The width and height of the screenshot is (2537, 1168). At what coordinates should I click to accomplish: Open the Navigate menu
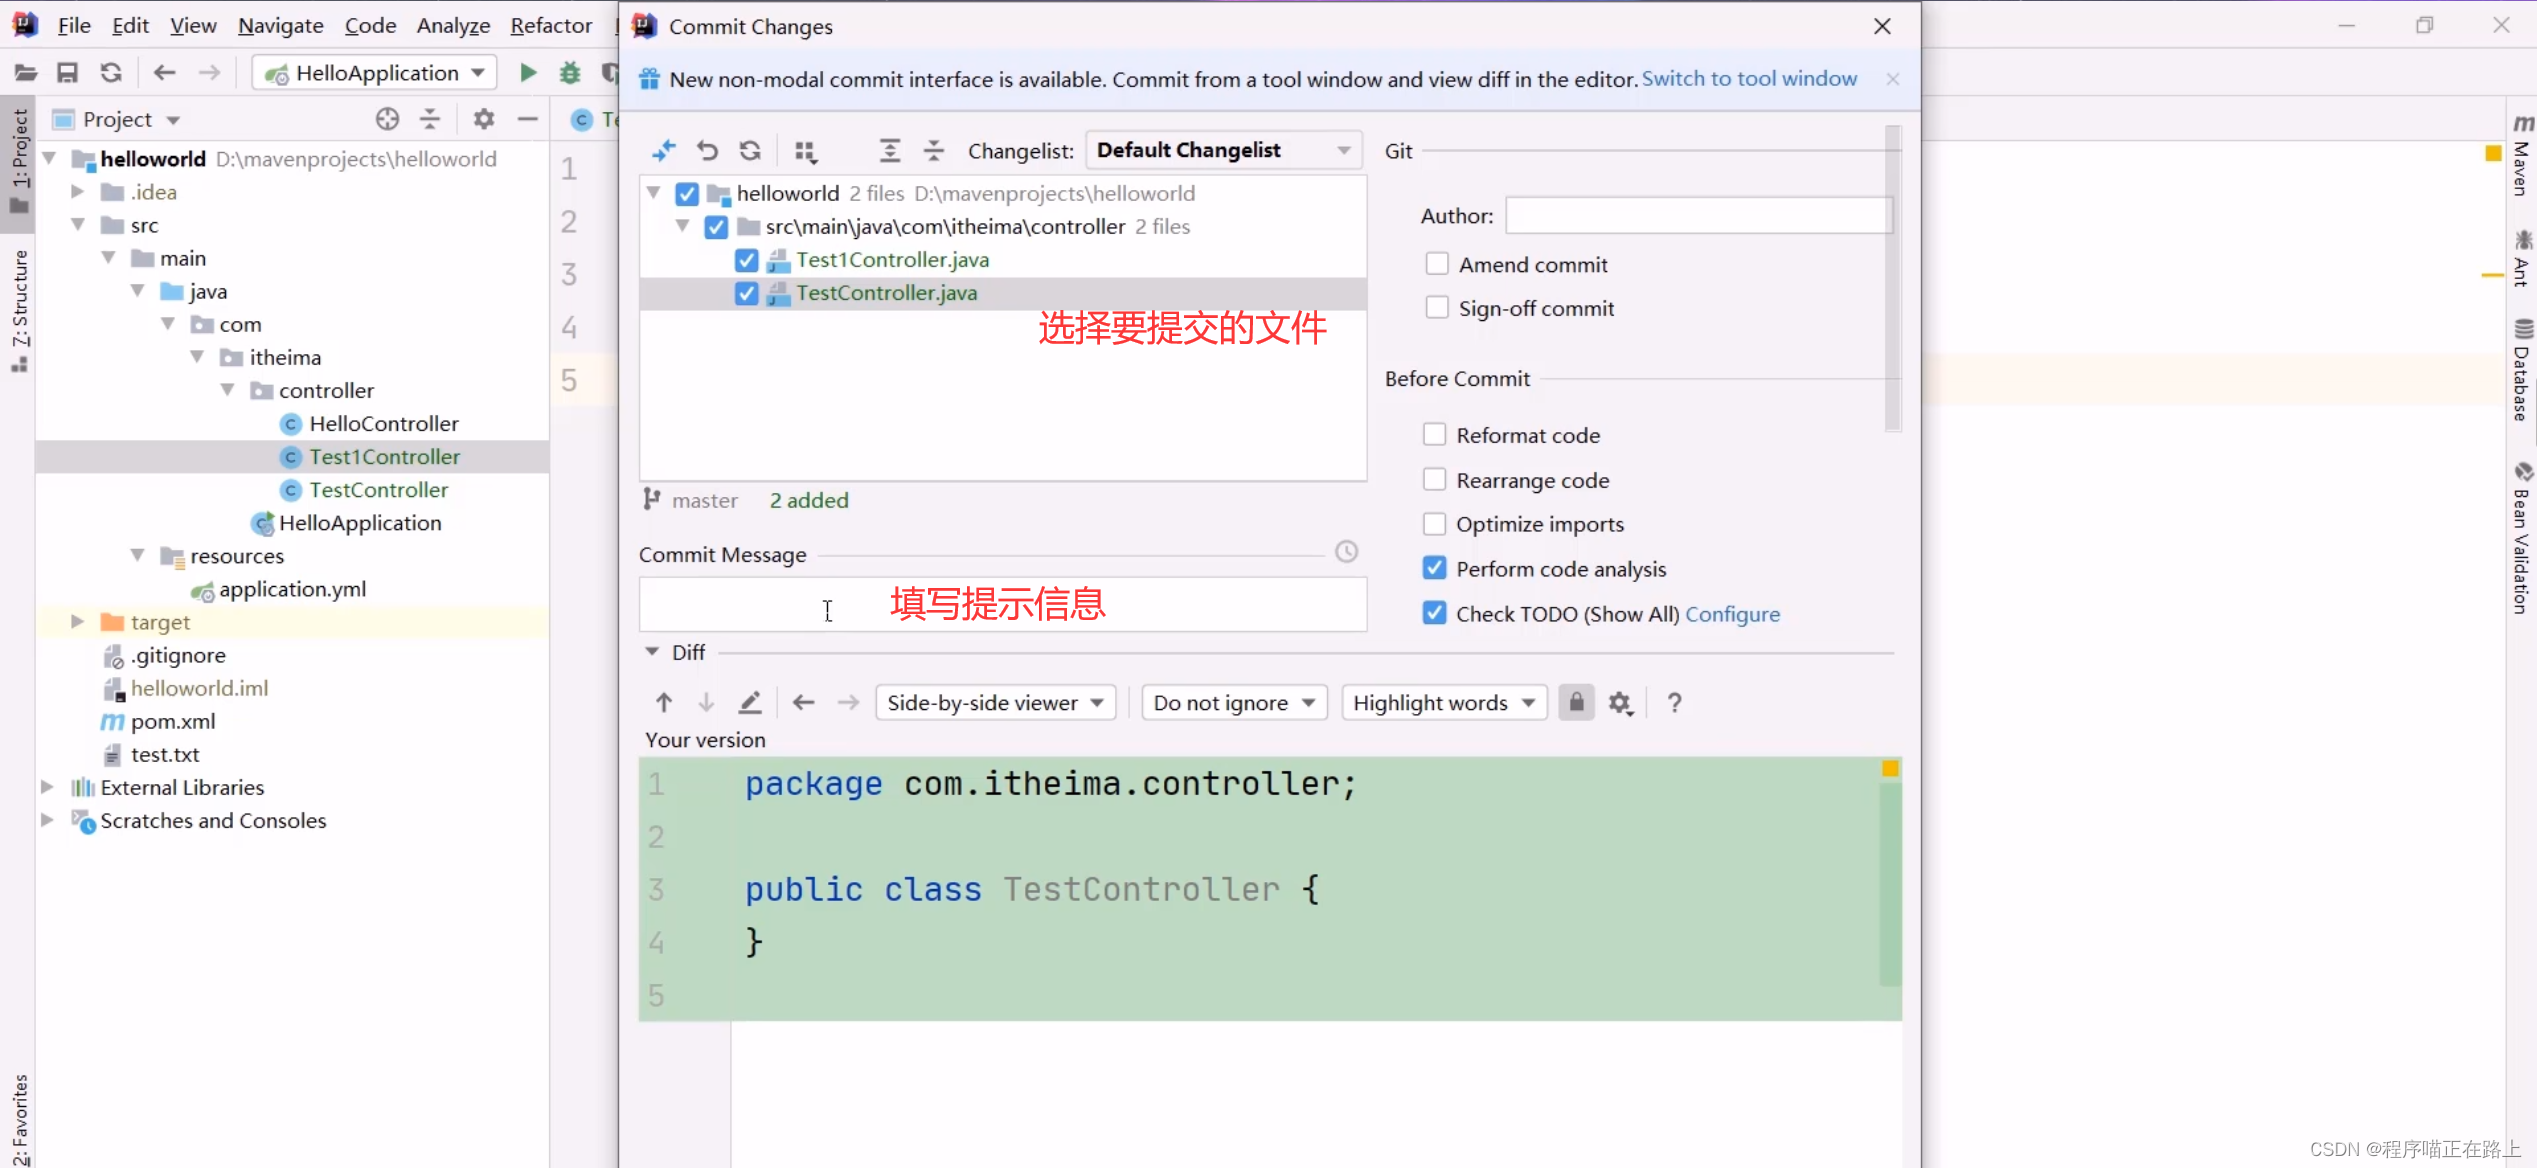click(x=280, y=25)
